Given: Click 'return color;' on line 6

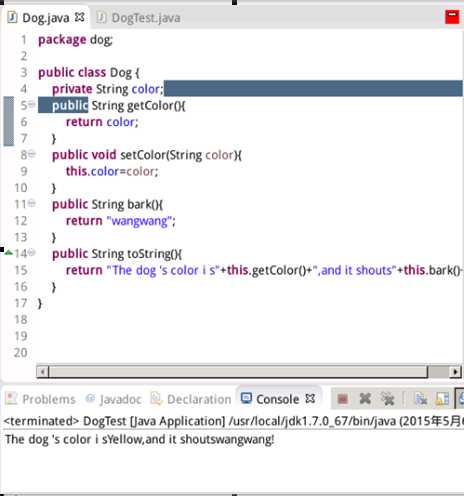Looking at the screenshot, I should 102,122.
